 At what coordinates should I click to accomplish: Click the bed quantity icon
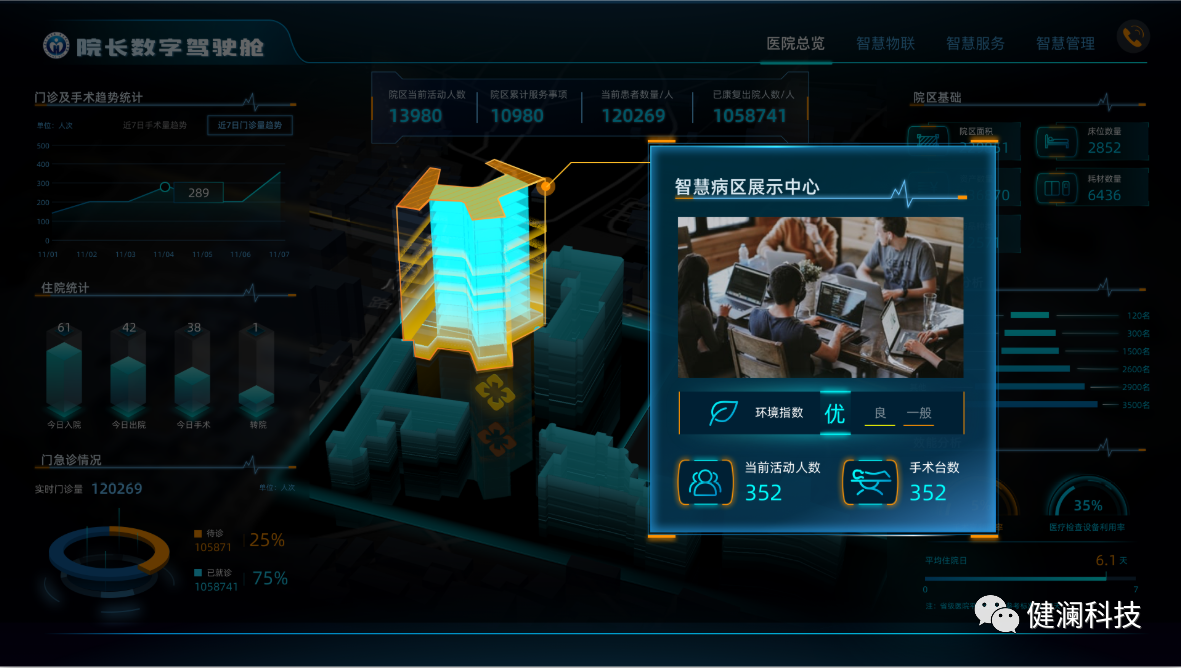[x=1057, y=141]
